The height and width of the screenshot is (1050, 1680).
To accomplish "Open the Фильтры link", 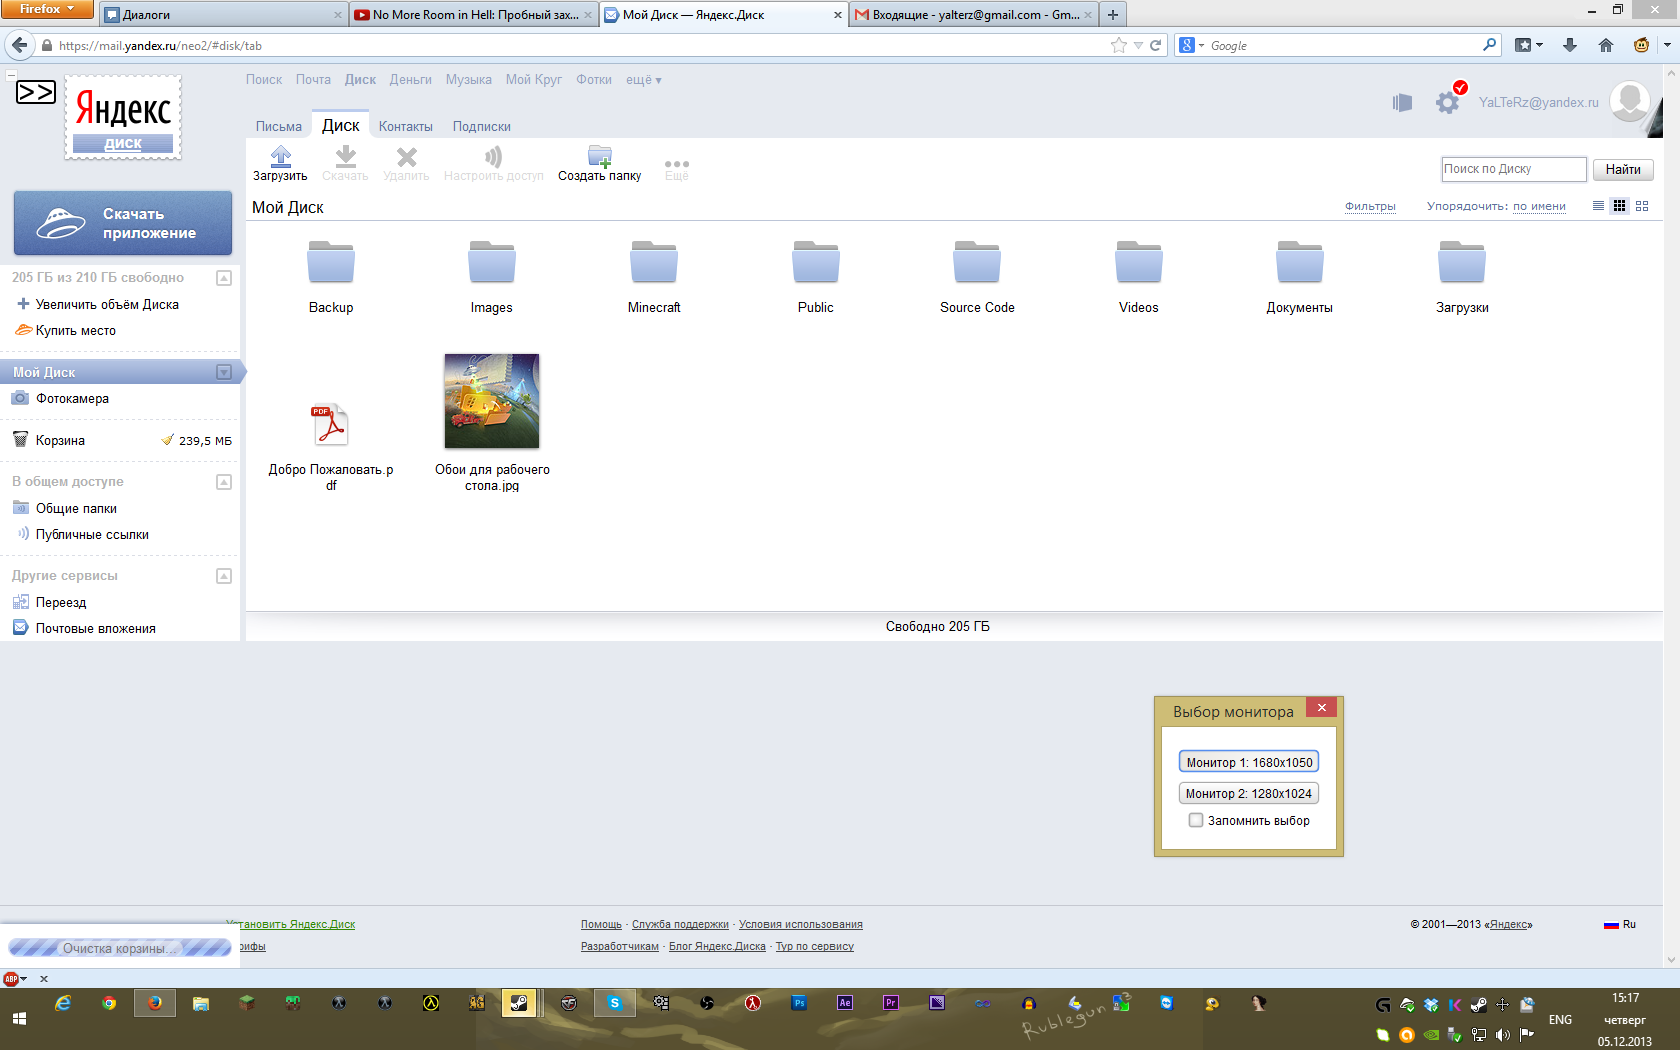I will [x=1370, y=206].
